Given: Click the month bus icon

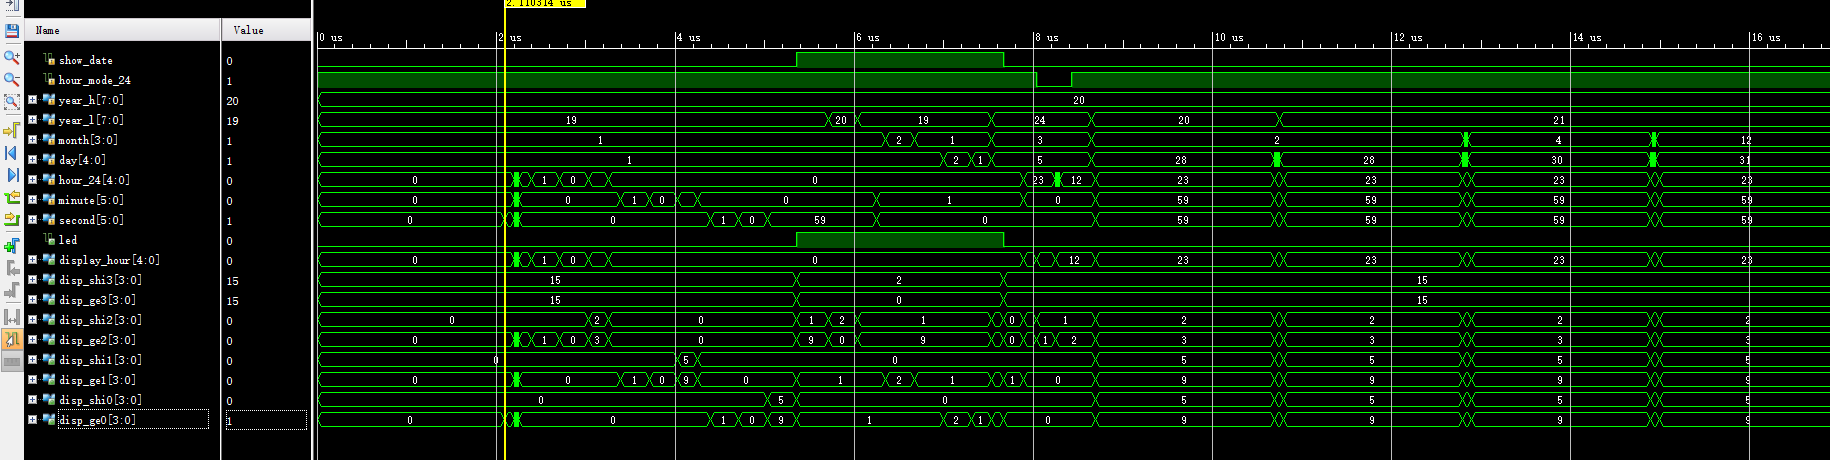Looking at the screenshot, I should point(49,140).
